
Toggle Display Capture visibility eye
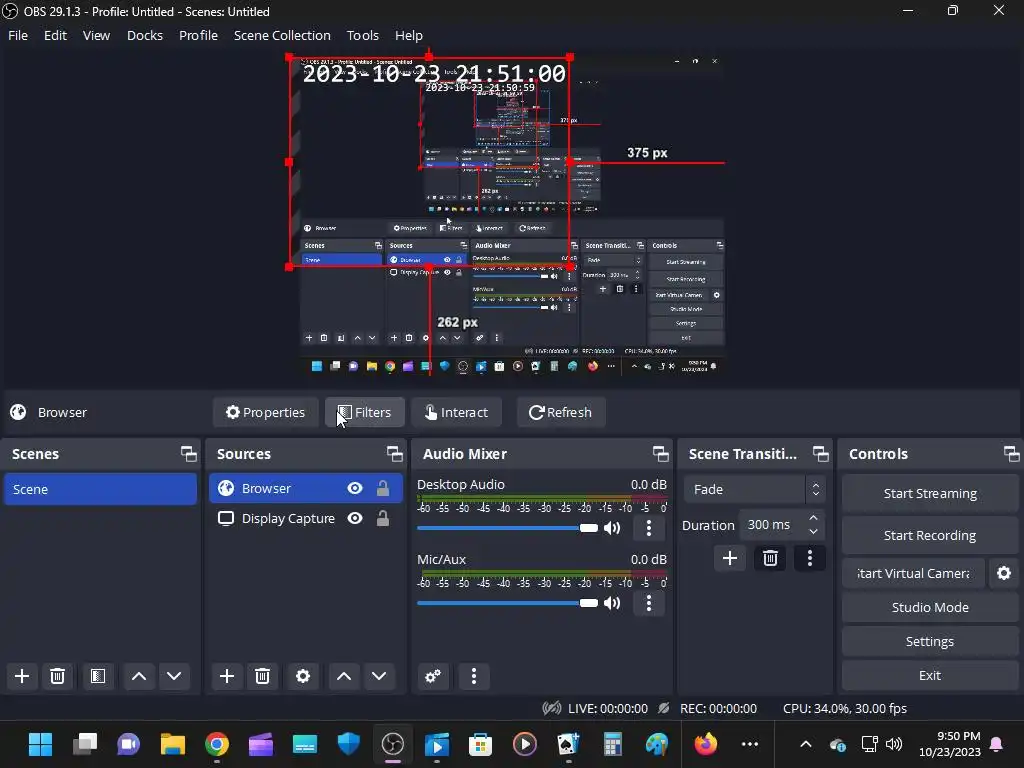[x=355, y=519]
